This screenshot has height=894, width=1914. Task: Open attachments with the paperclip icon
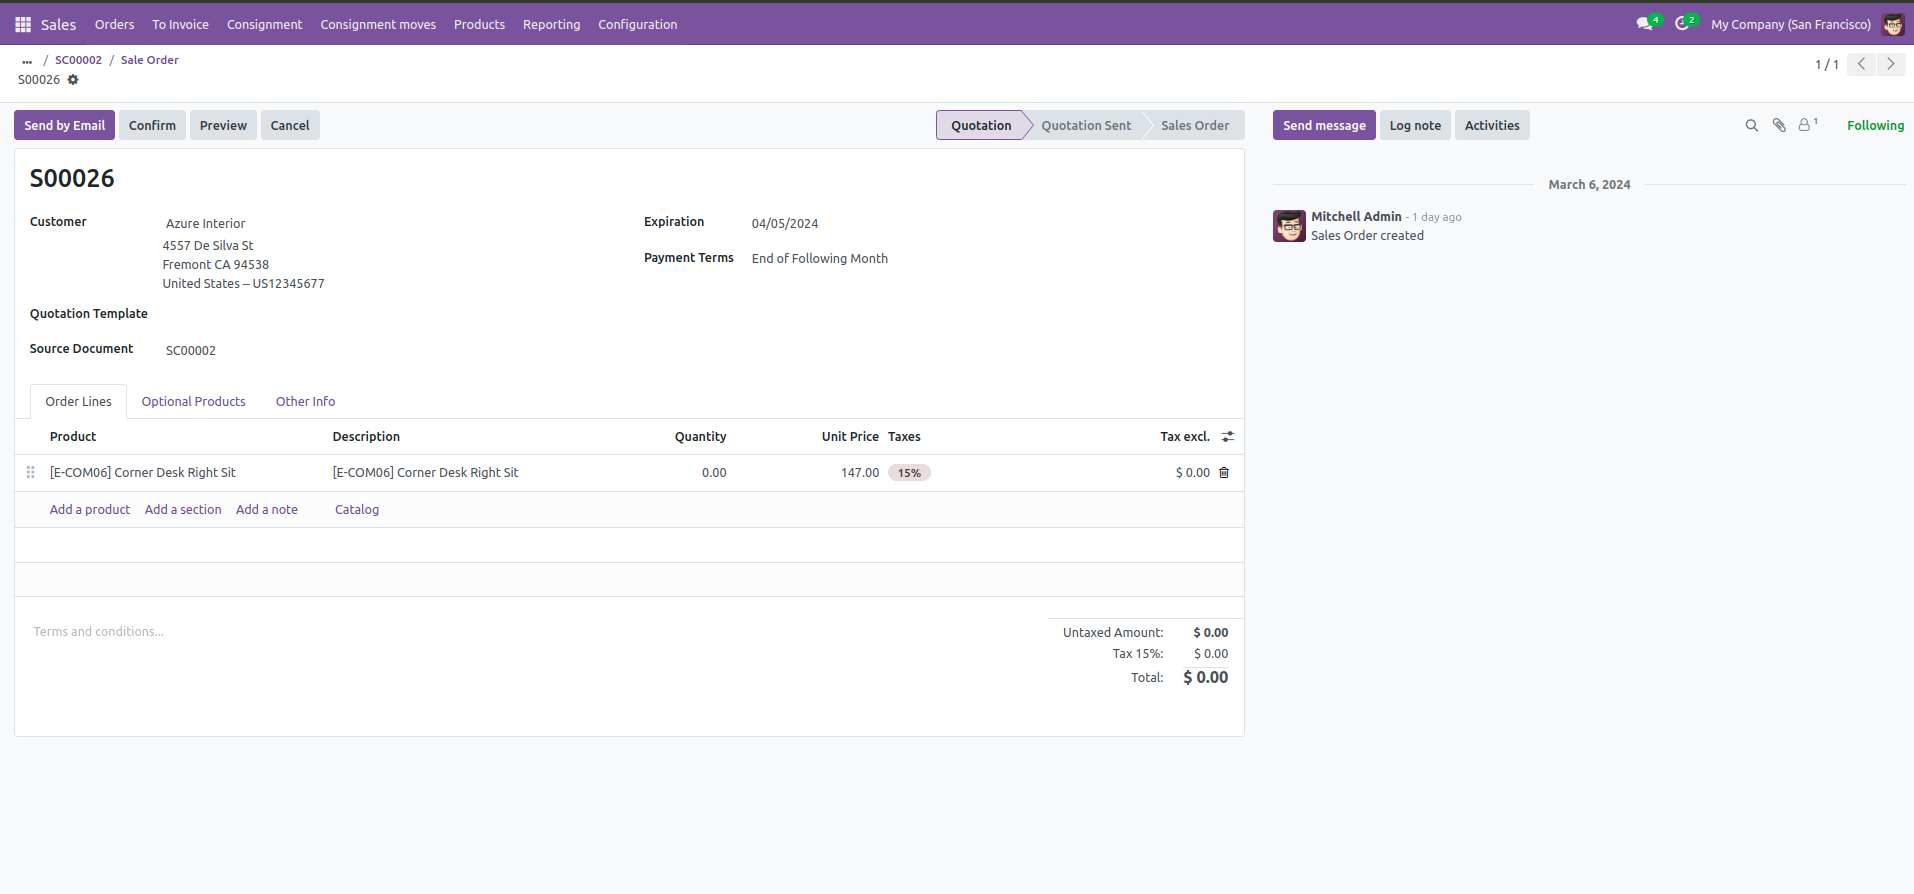(1779, 126)
